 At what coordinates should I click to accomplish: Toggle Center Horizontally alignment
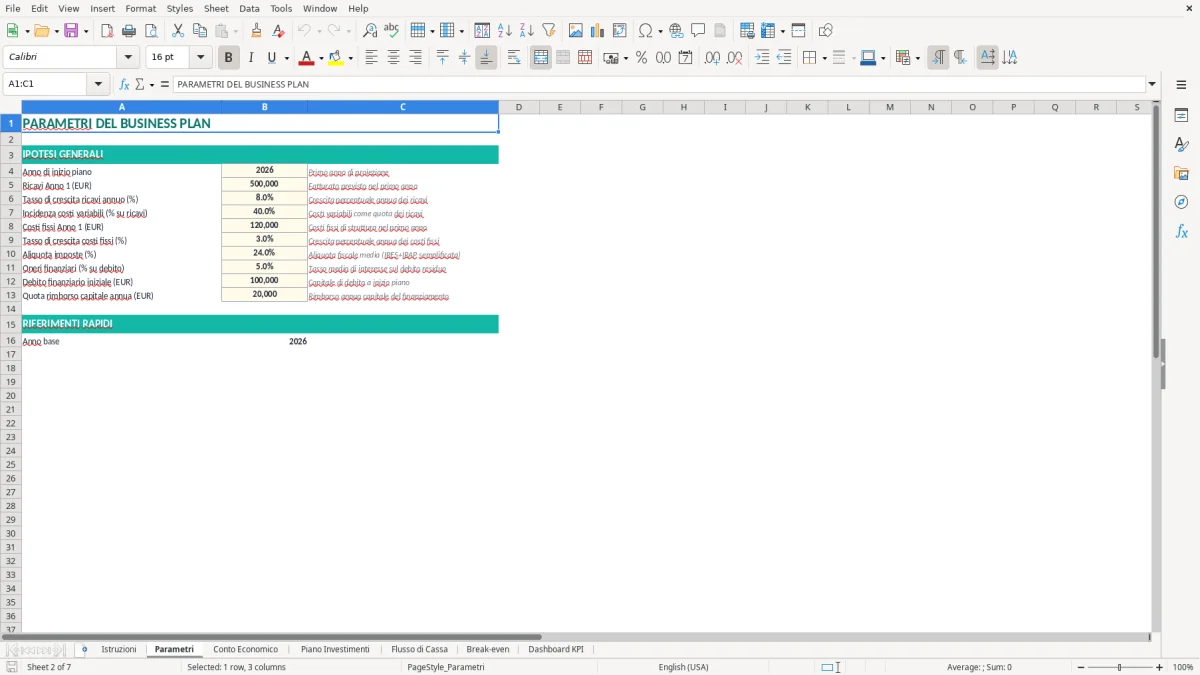(x=393, y=58)
